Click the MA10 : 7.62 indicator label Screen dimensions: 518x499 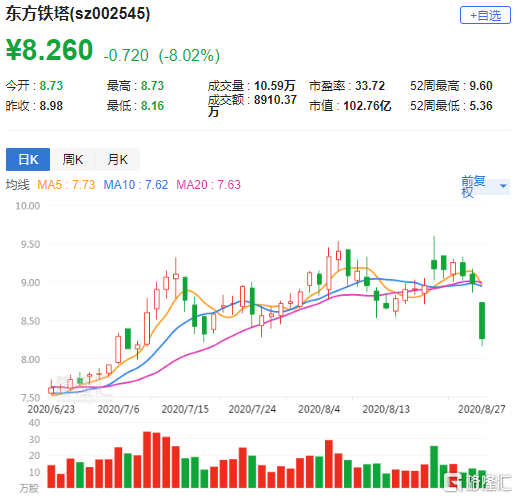point(136,185)
